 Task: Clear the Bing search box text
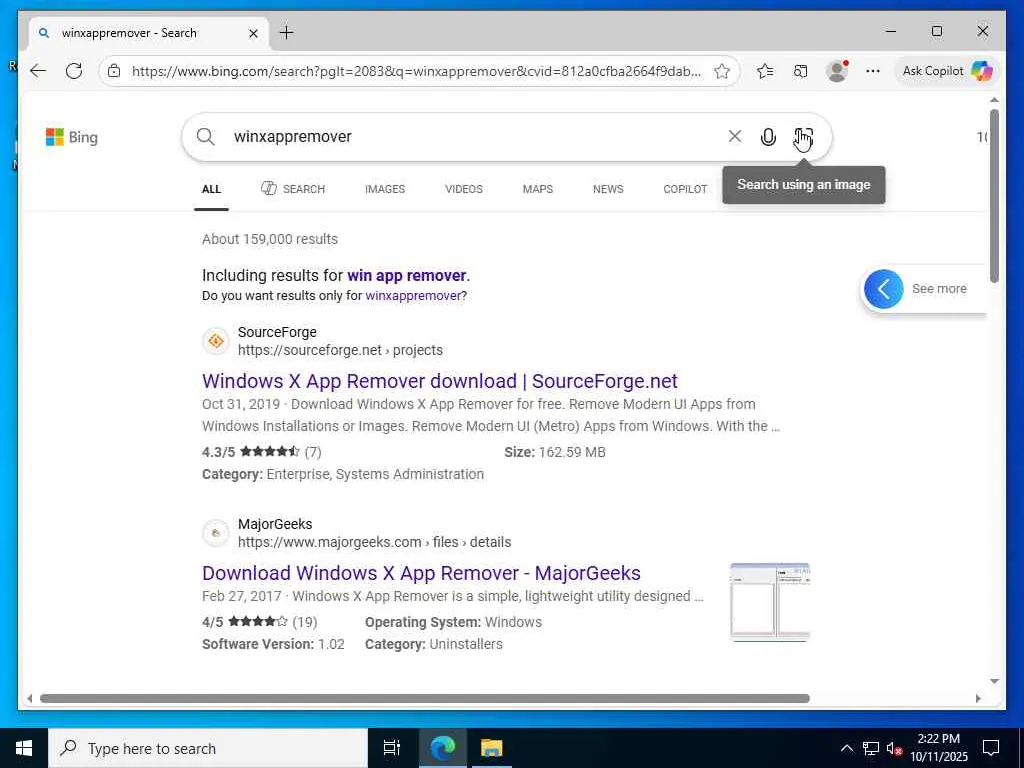[735, 136]
